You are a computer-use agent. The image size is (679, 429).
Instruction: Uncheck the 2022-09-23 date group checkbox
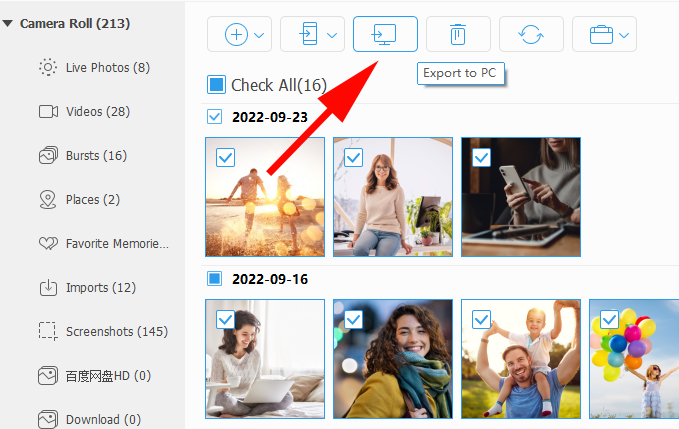214,117
